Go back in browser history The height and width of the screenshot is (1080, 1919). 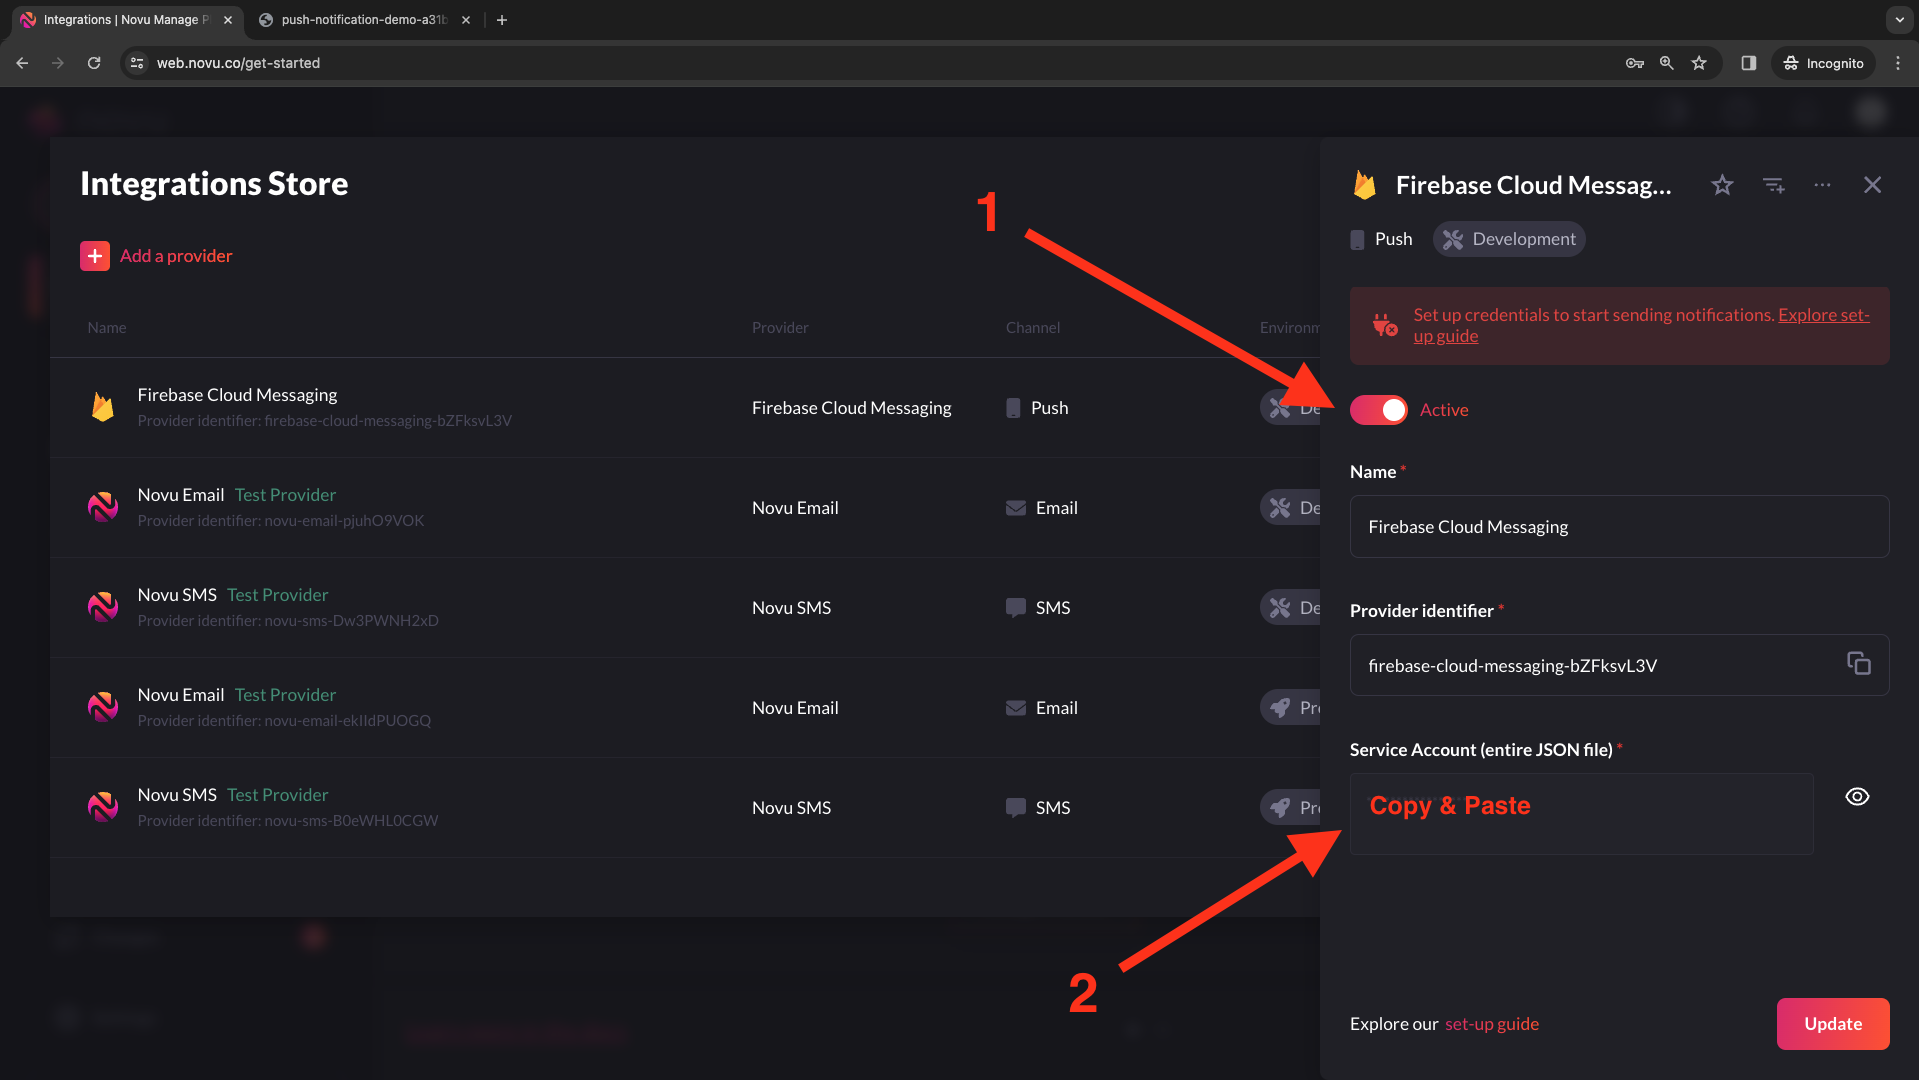pos(22,63)
